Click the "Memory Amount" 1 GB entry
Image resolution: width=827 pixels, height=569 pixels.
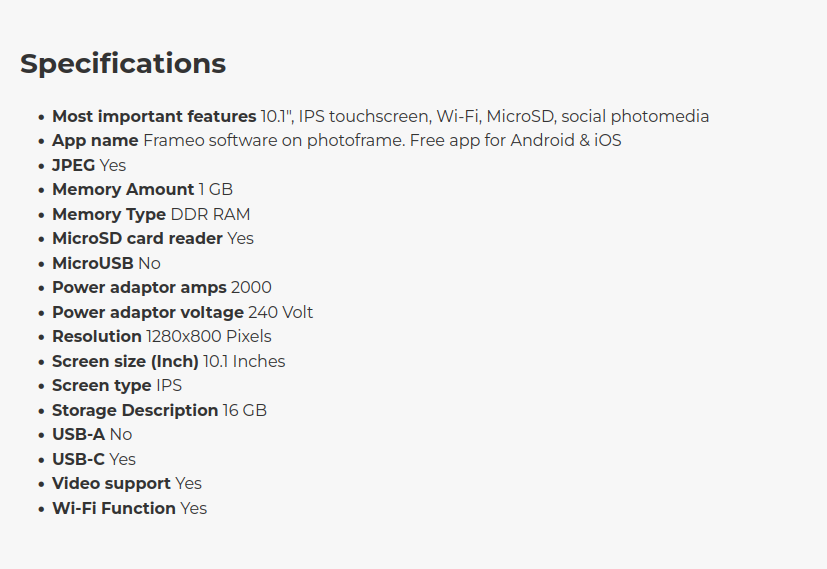(x=142, y=190)
